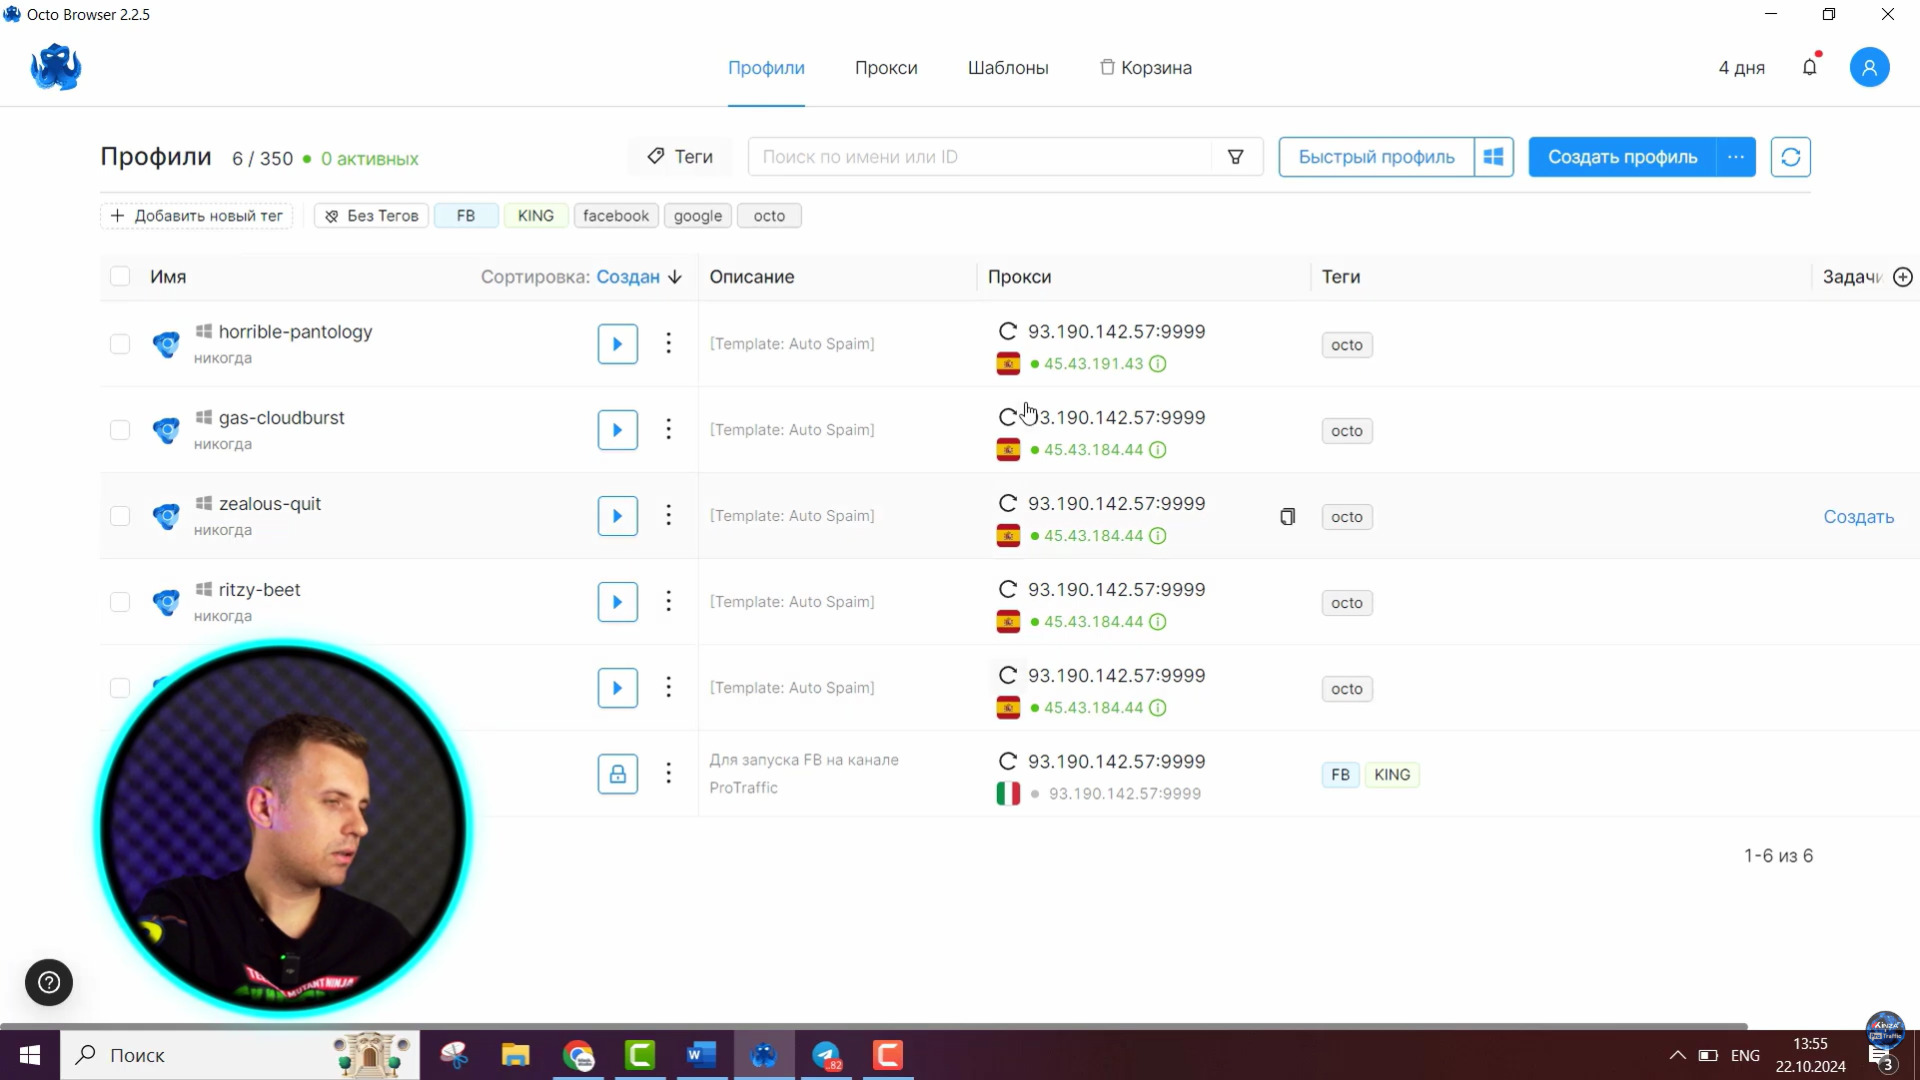Switch to the Прокси tab
The height and width of the screenshot is (1080, 1920).
886,68
